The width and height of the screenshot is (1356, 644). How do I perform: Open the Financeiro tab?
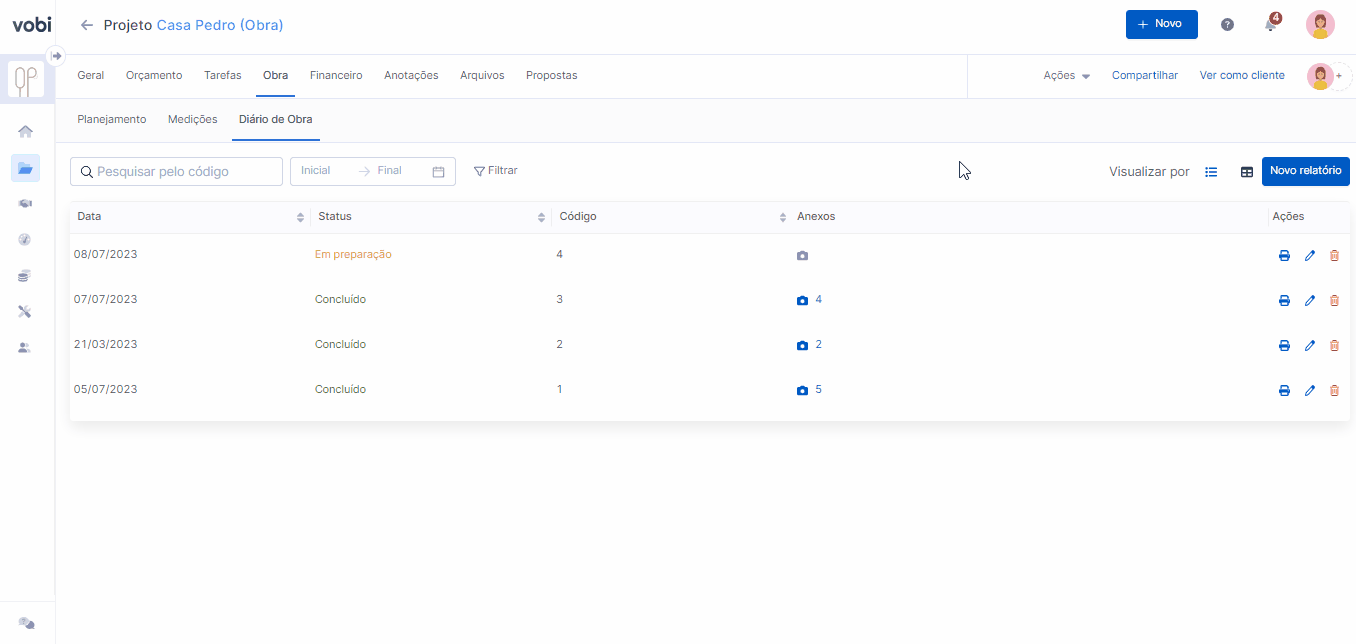pos(336,76)
